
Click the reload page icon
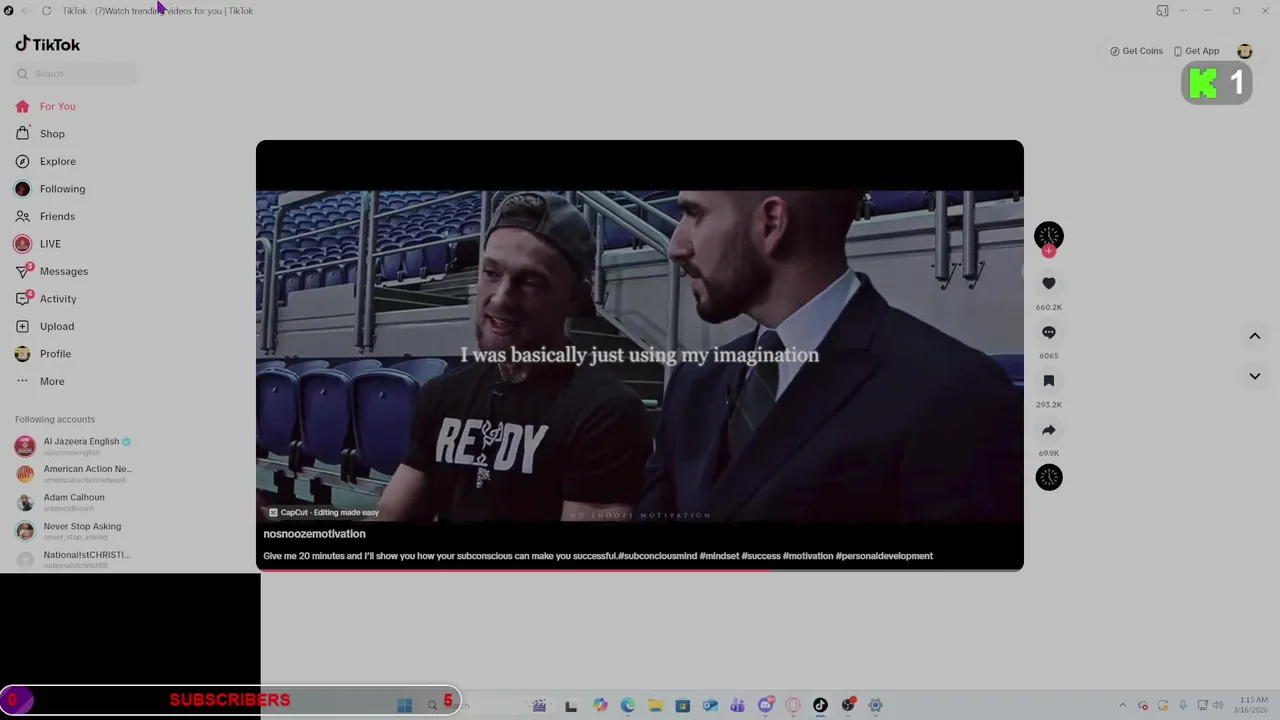46,11
